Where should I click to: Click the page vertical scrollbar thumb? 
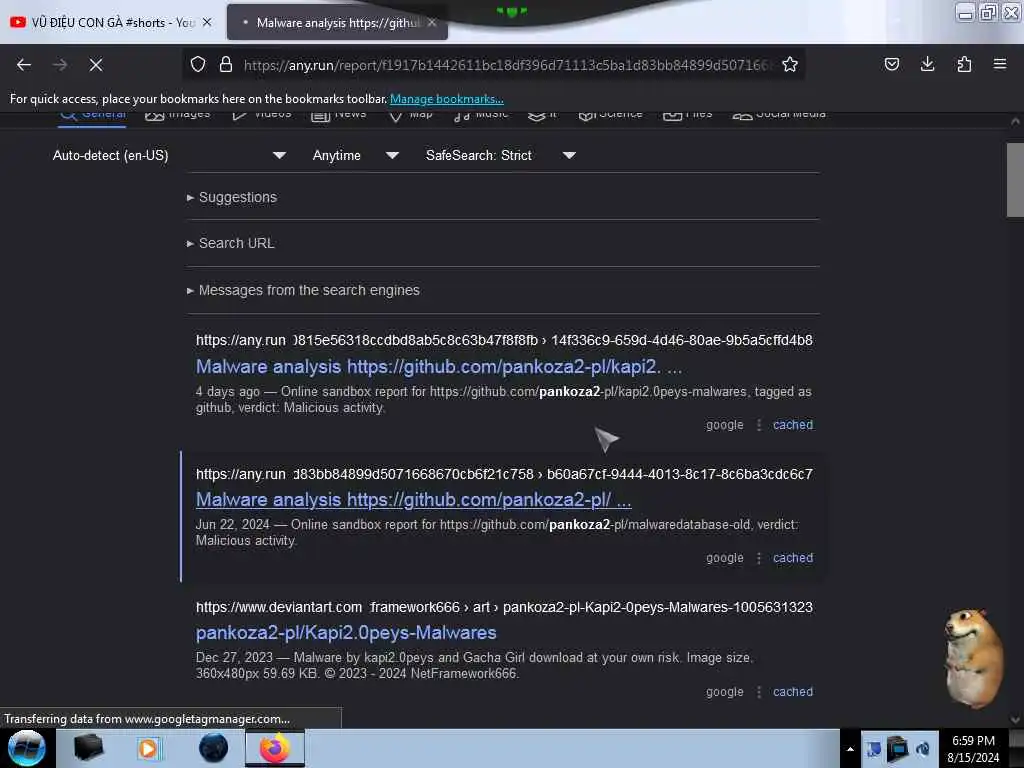pos(1015,180)
